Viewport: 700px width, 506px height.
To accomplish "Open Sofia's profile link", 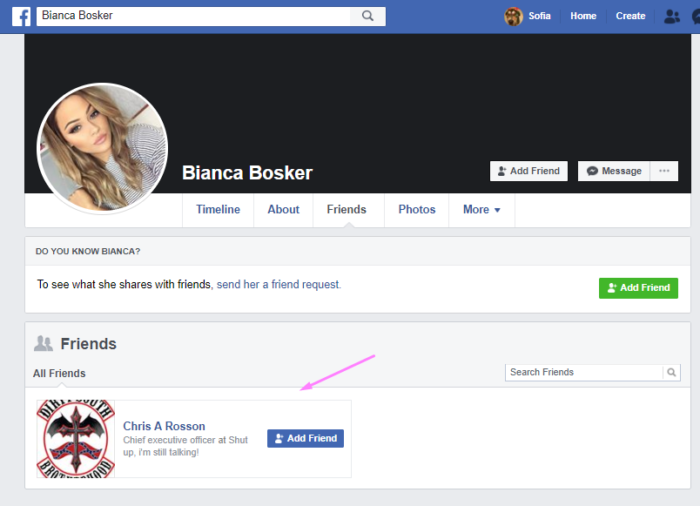I will tap(539, 16).
